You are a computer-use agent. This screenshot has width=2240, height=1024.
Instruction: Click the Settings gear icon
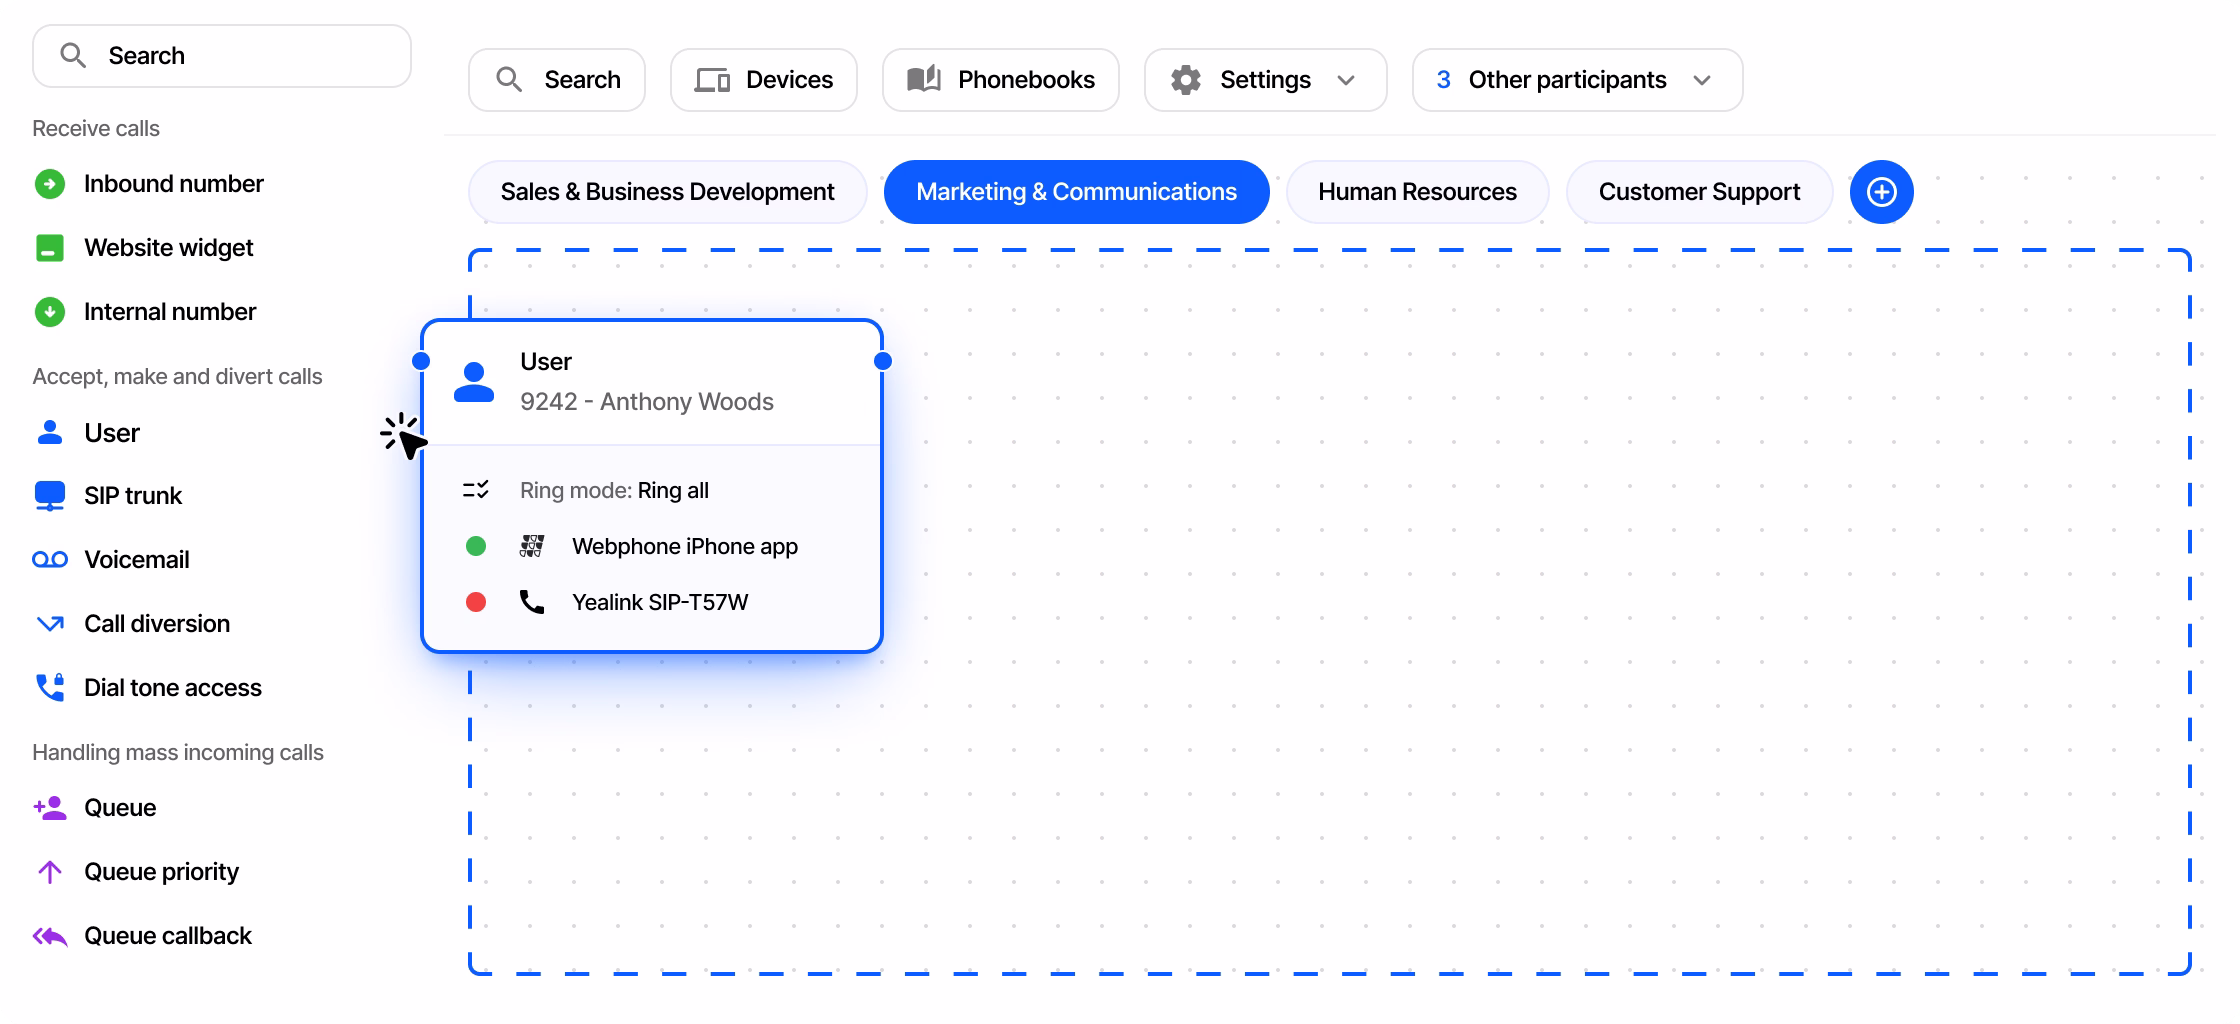(x=1186, y=80)
